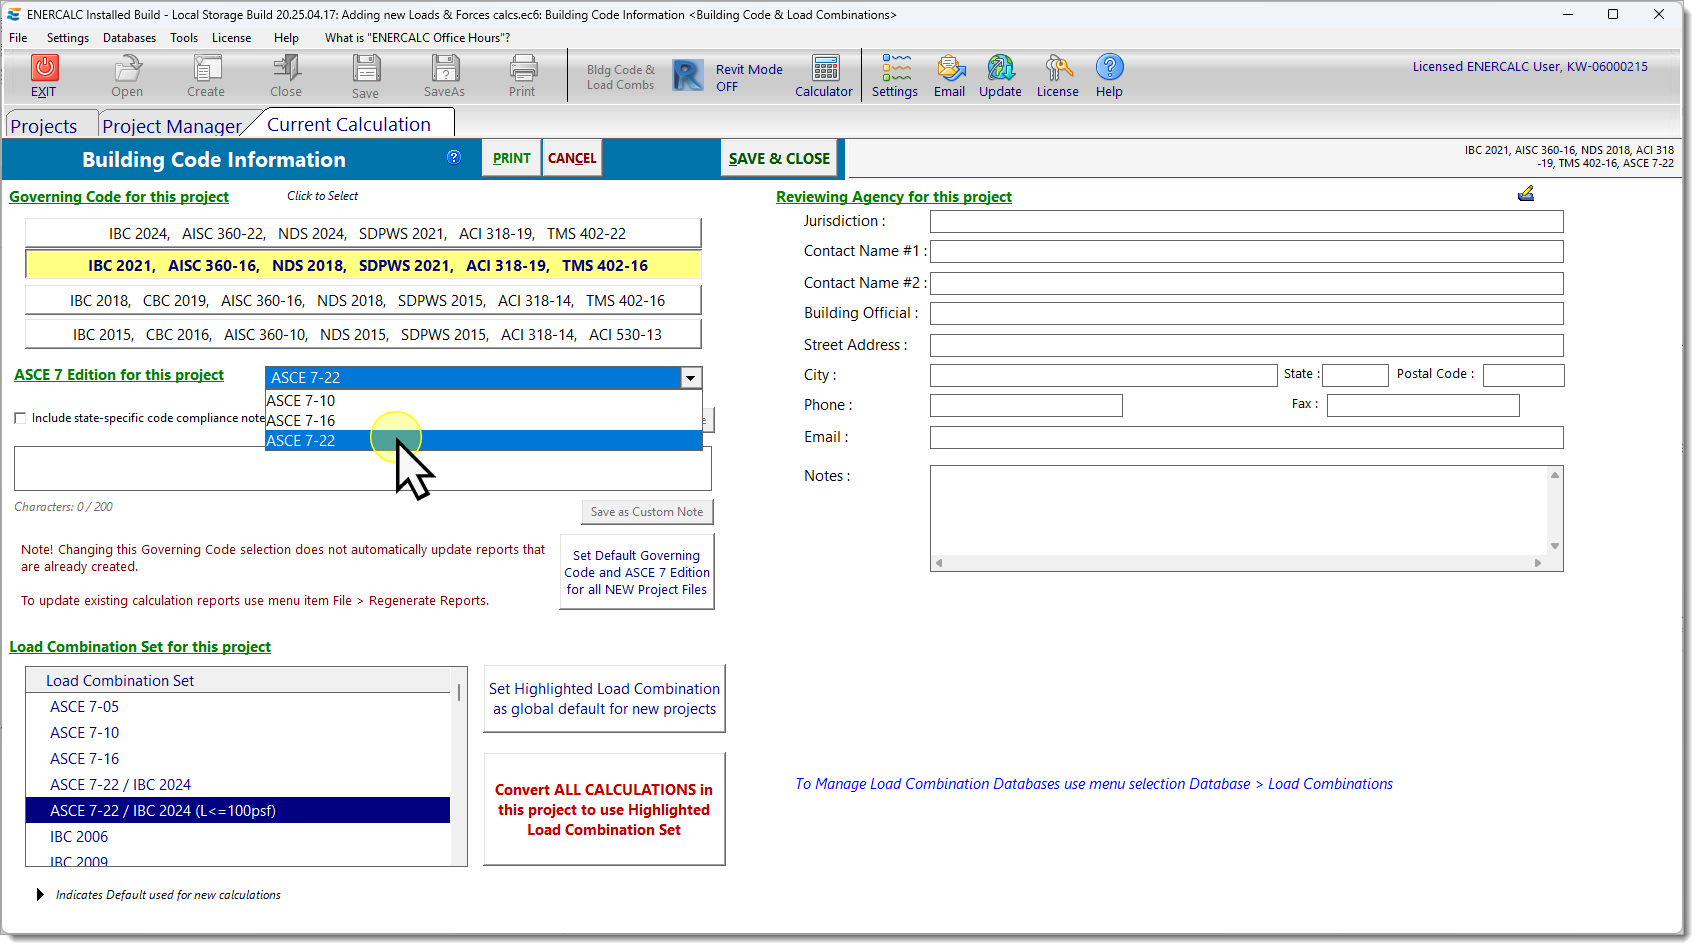
Task: Enable state-specific code compliance note checkbox
Action: [20, 418]
